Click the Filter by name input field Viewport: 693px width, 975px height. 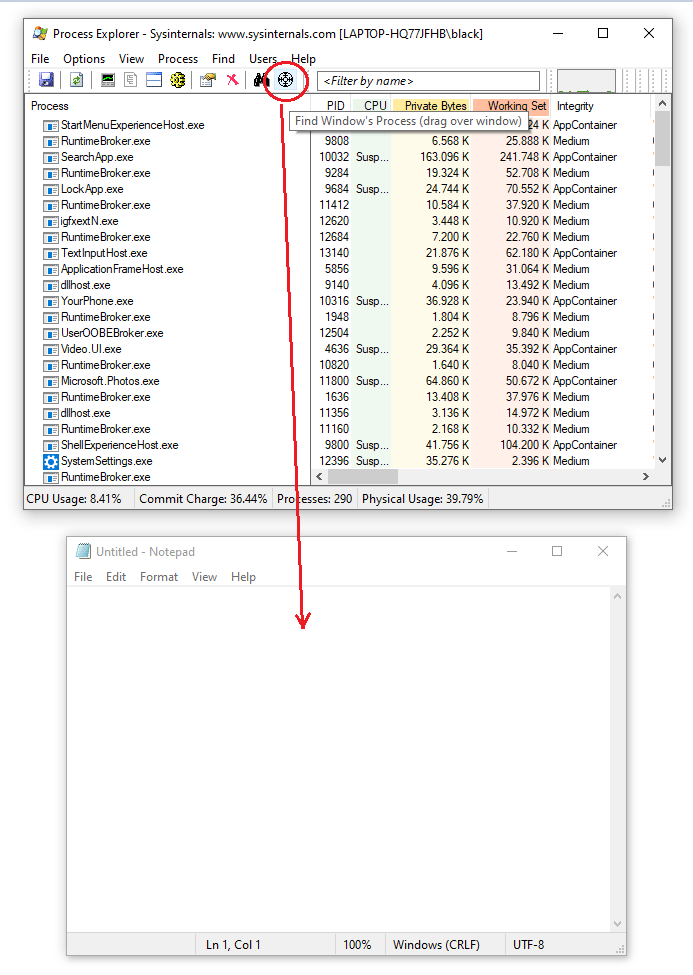tap(428, 81)
